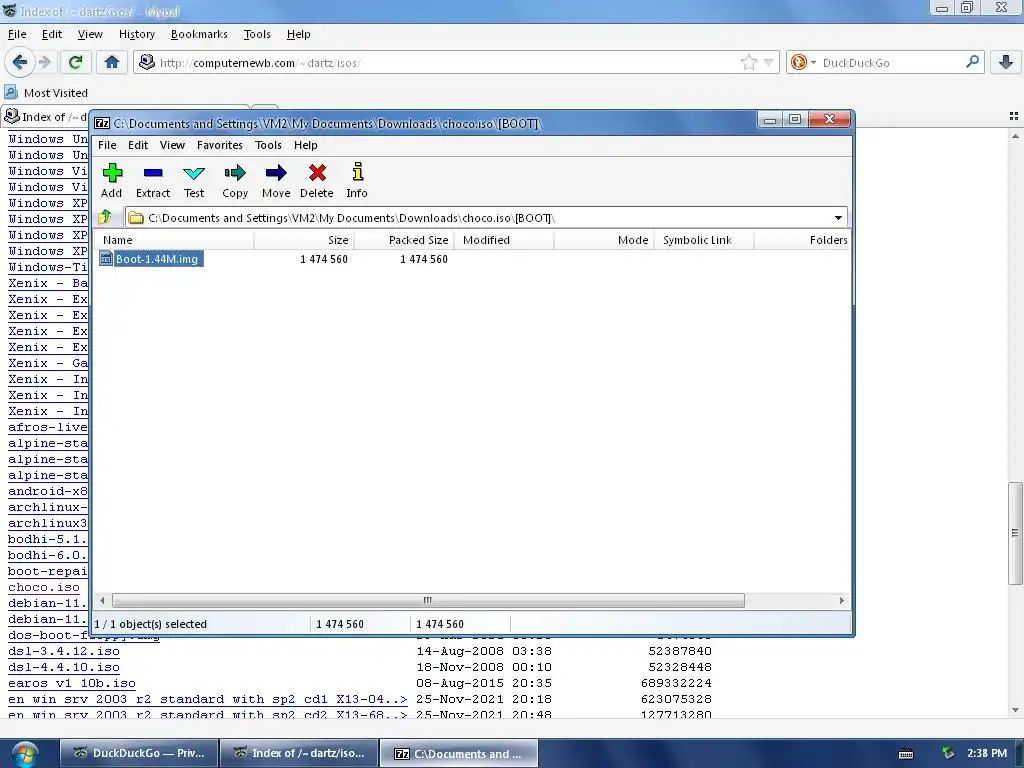Open the Most Visited bookmarks folder
Viewport: 1024px width, 768px height.
tap(46, 93)
